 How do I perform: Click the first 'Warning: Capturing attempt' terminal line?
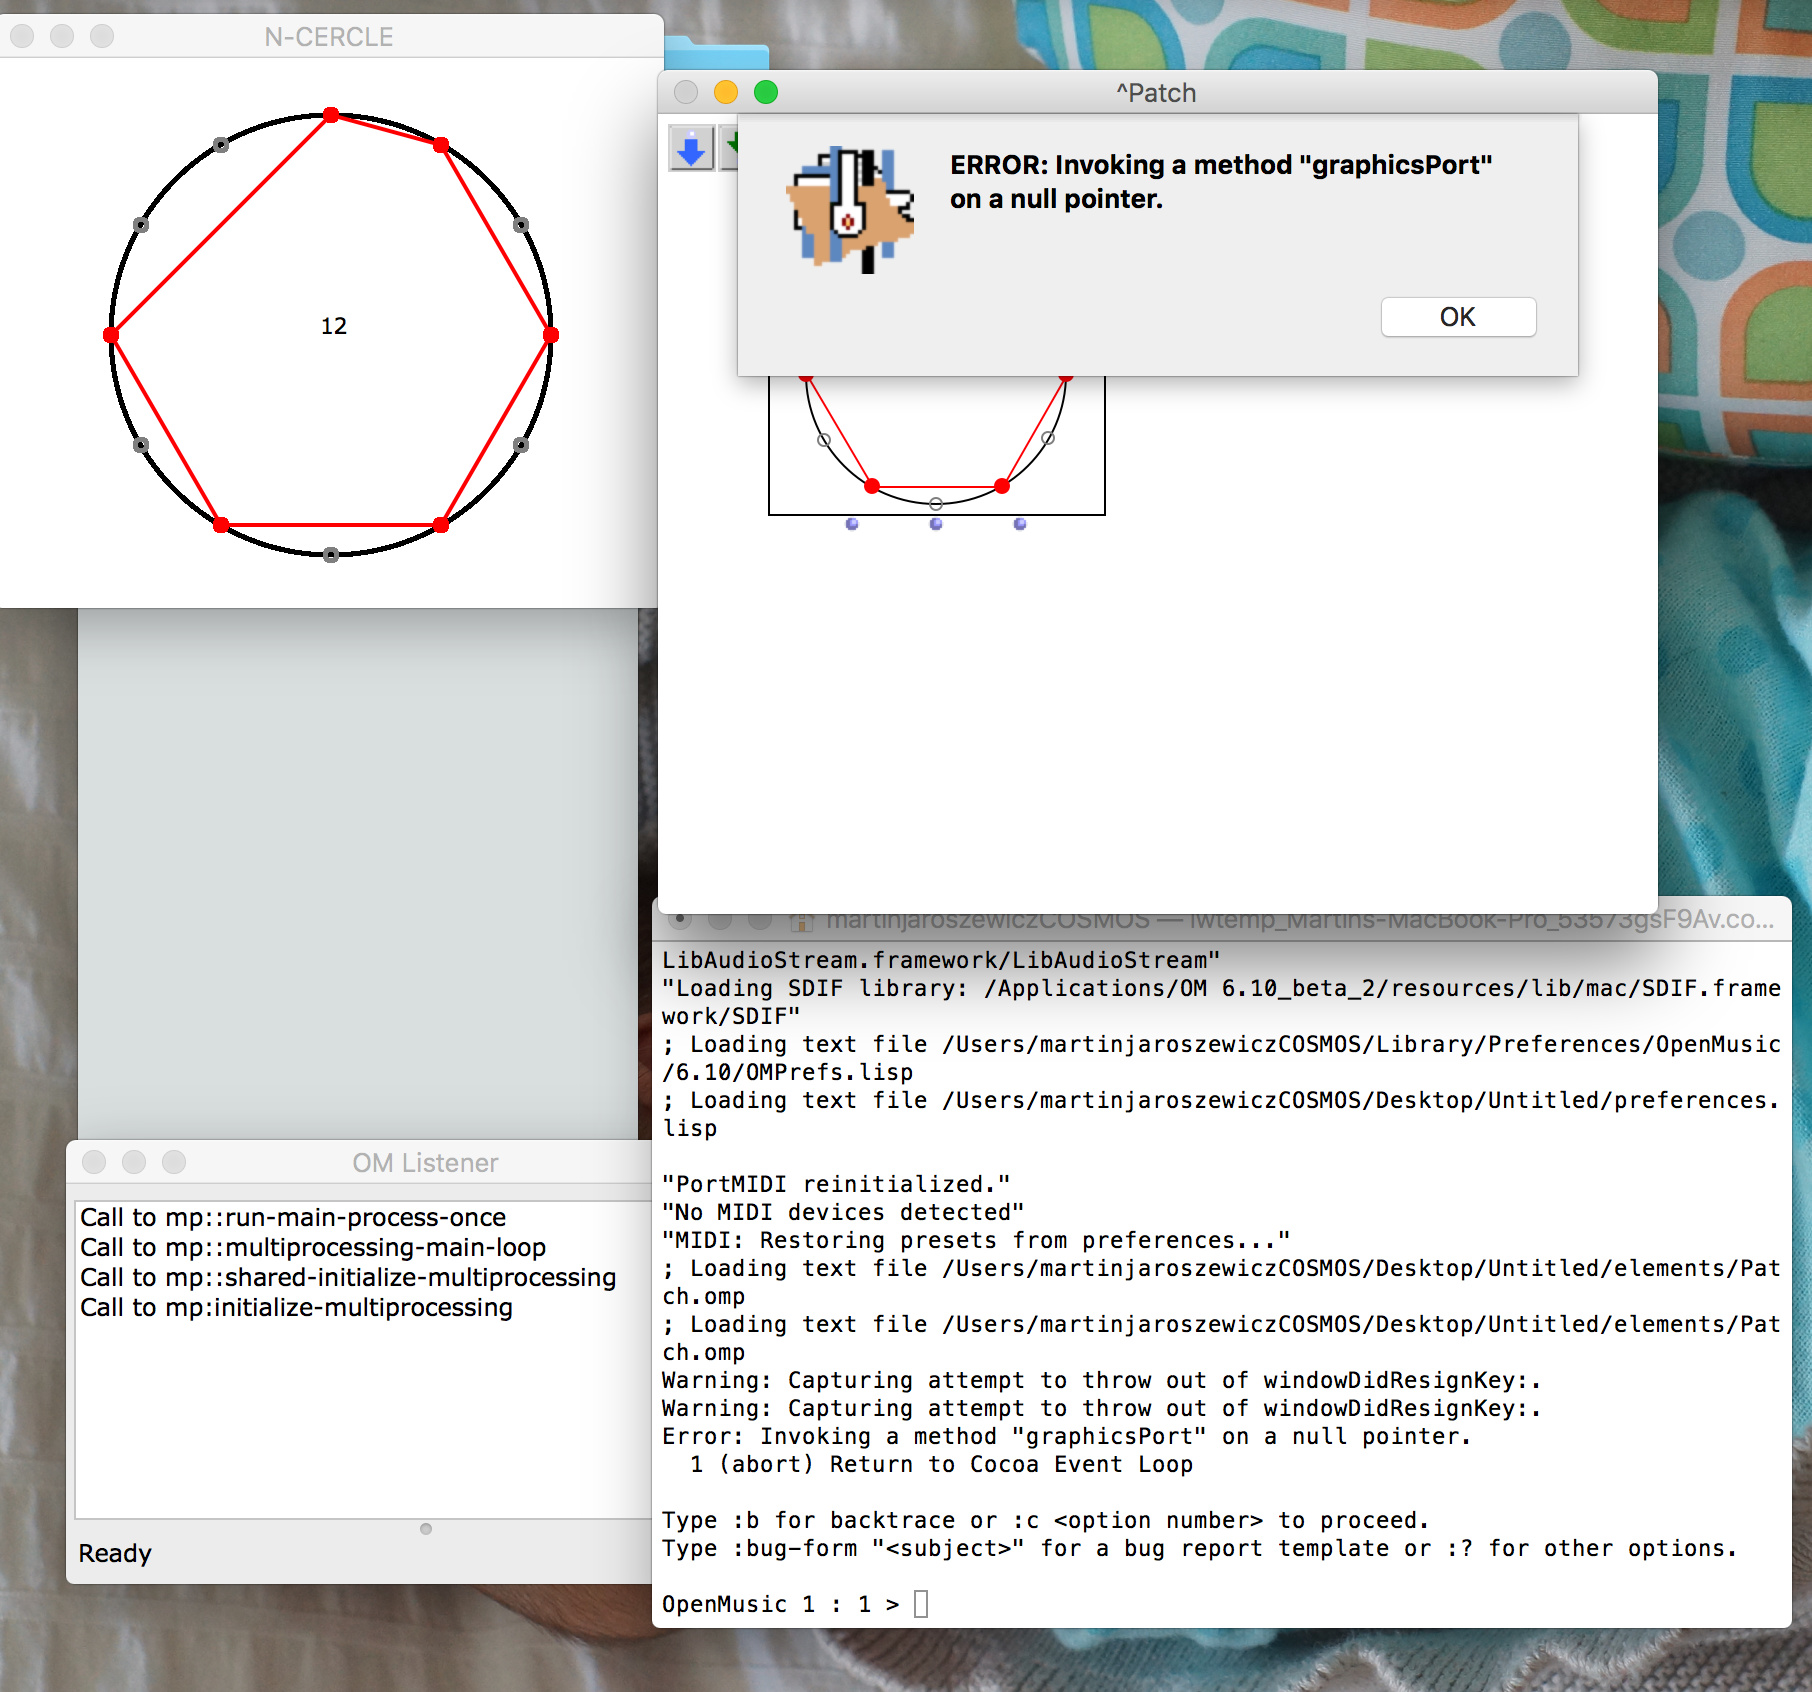click(x=1101, y=1380)
